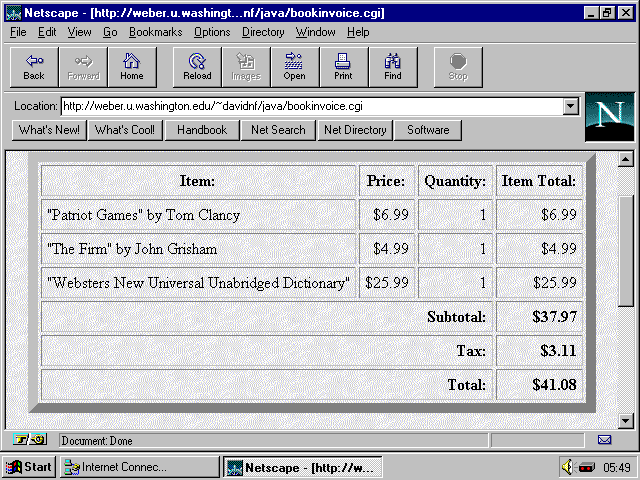Viewport: 640px width, 480px height.
Task: Click the Item Total: column header
Action: click(539, 181)
